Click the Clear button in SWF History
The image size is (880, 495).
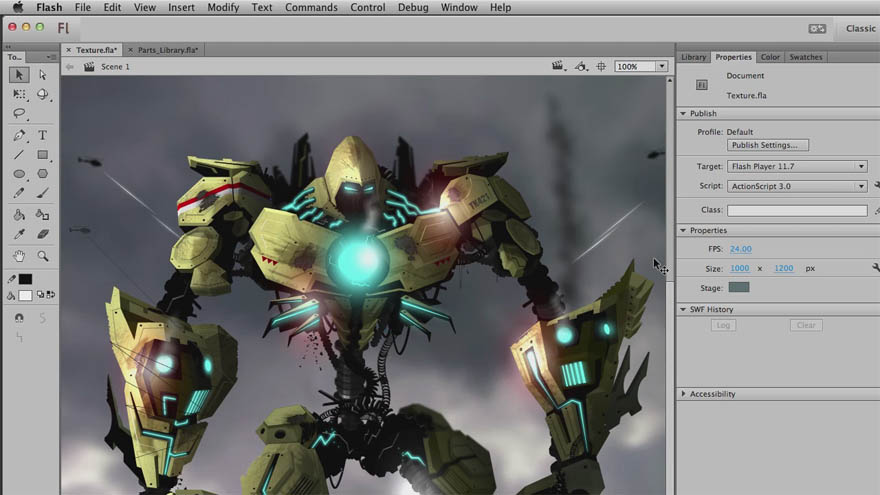806,325
